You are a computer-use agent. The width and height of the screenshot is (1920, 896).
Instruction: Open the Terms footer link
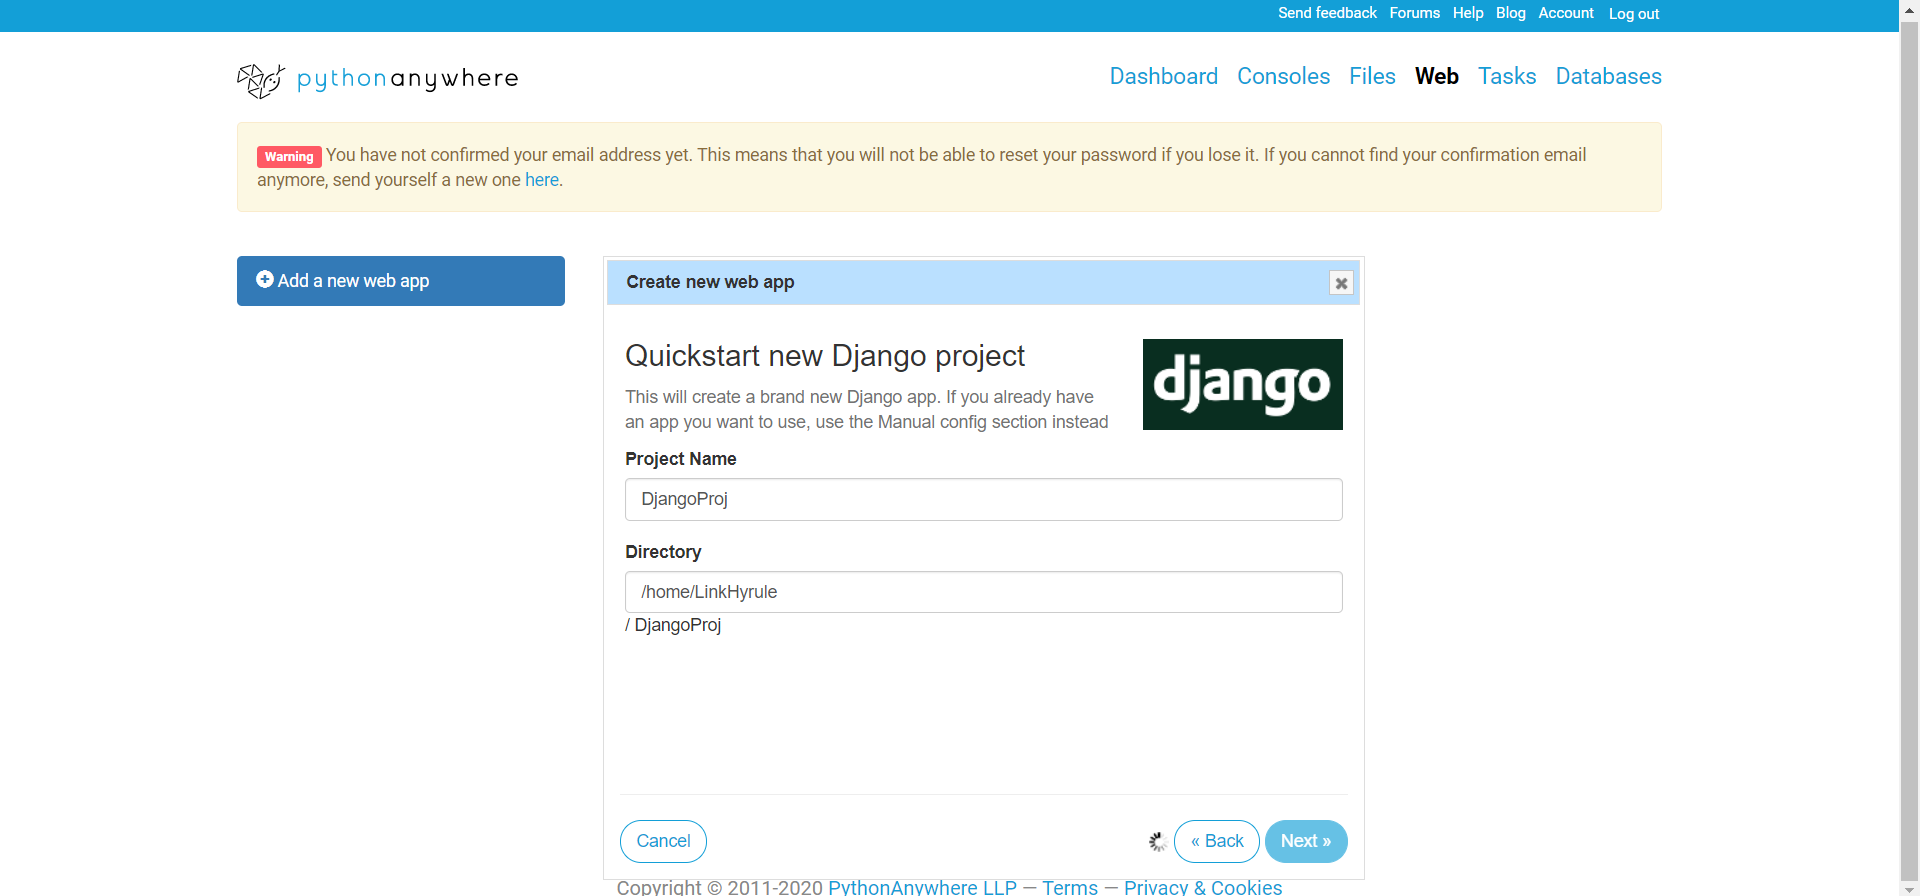[1070, 887]
